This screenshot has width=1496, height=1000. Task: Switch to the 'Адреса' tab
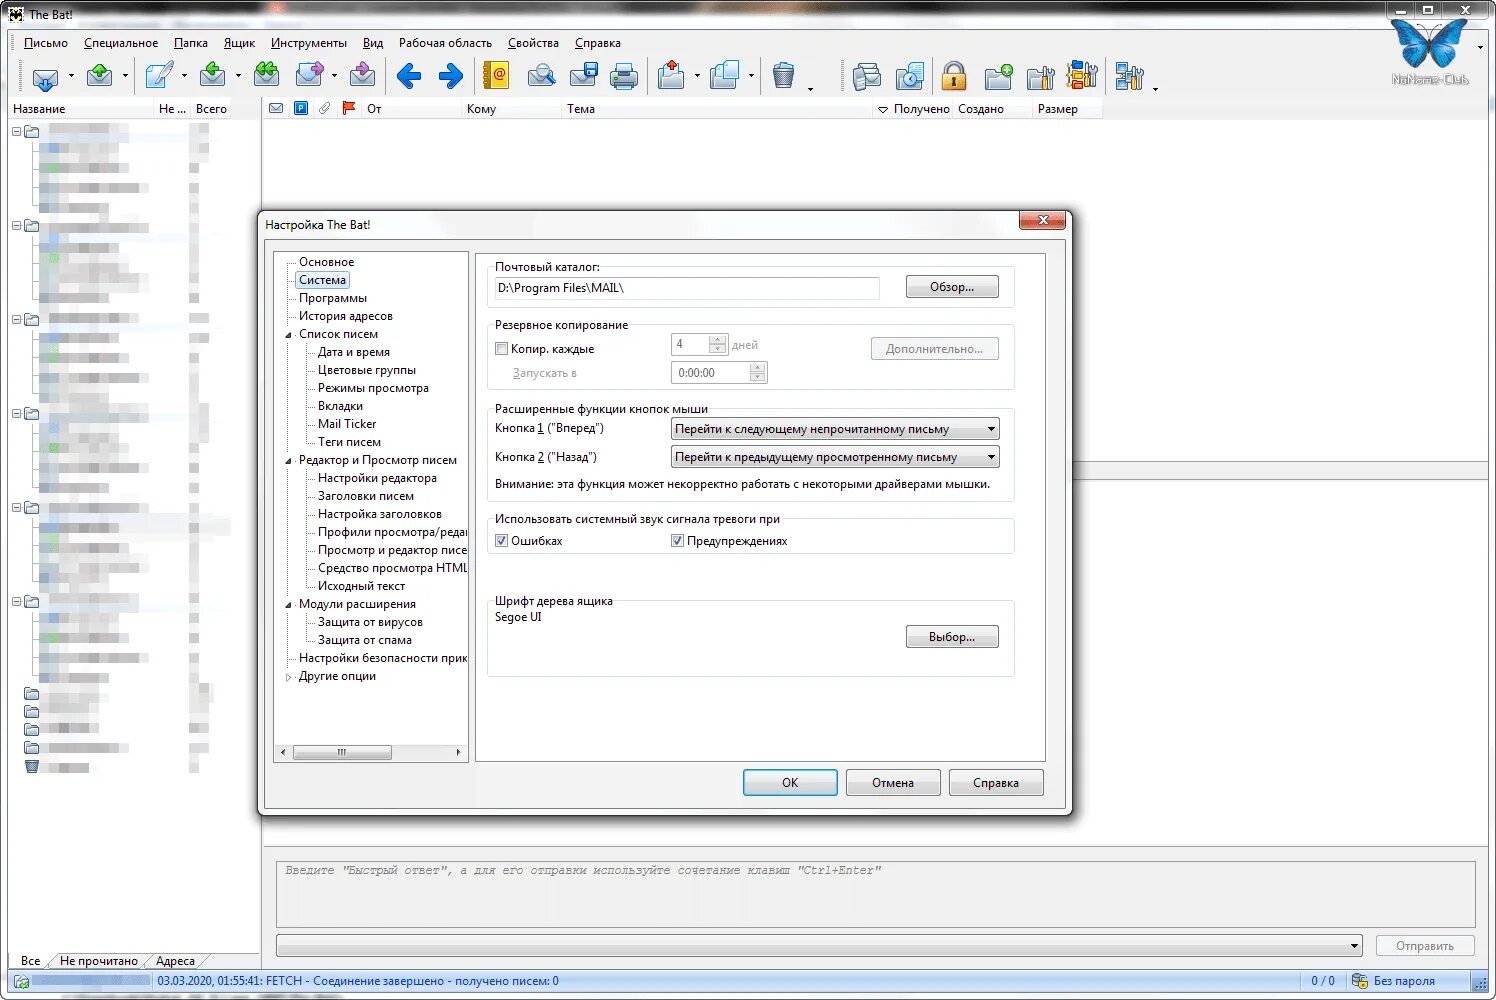(175, 961)
